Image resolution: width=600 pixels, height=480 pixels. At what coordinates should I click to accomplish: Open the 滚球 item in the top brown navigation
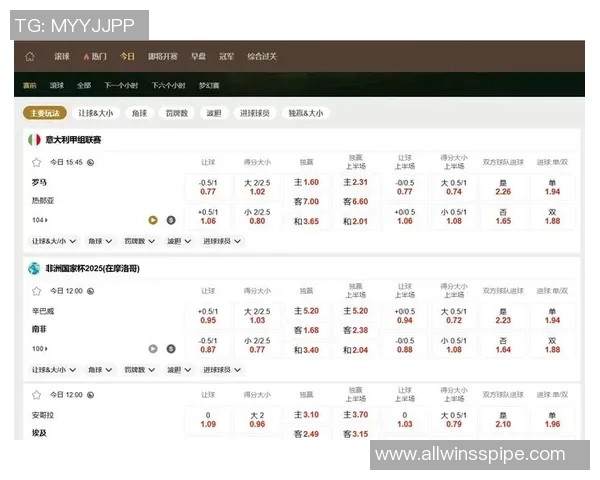(62, 57)
